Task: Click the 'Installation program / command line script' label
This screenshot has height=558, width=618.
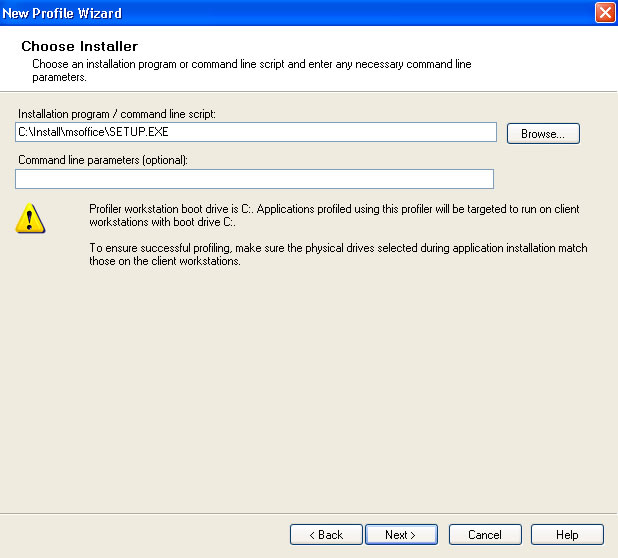Action: click(x=117, y=114)
